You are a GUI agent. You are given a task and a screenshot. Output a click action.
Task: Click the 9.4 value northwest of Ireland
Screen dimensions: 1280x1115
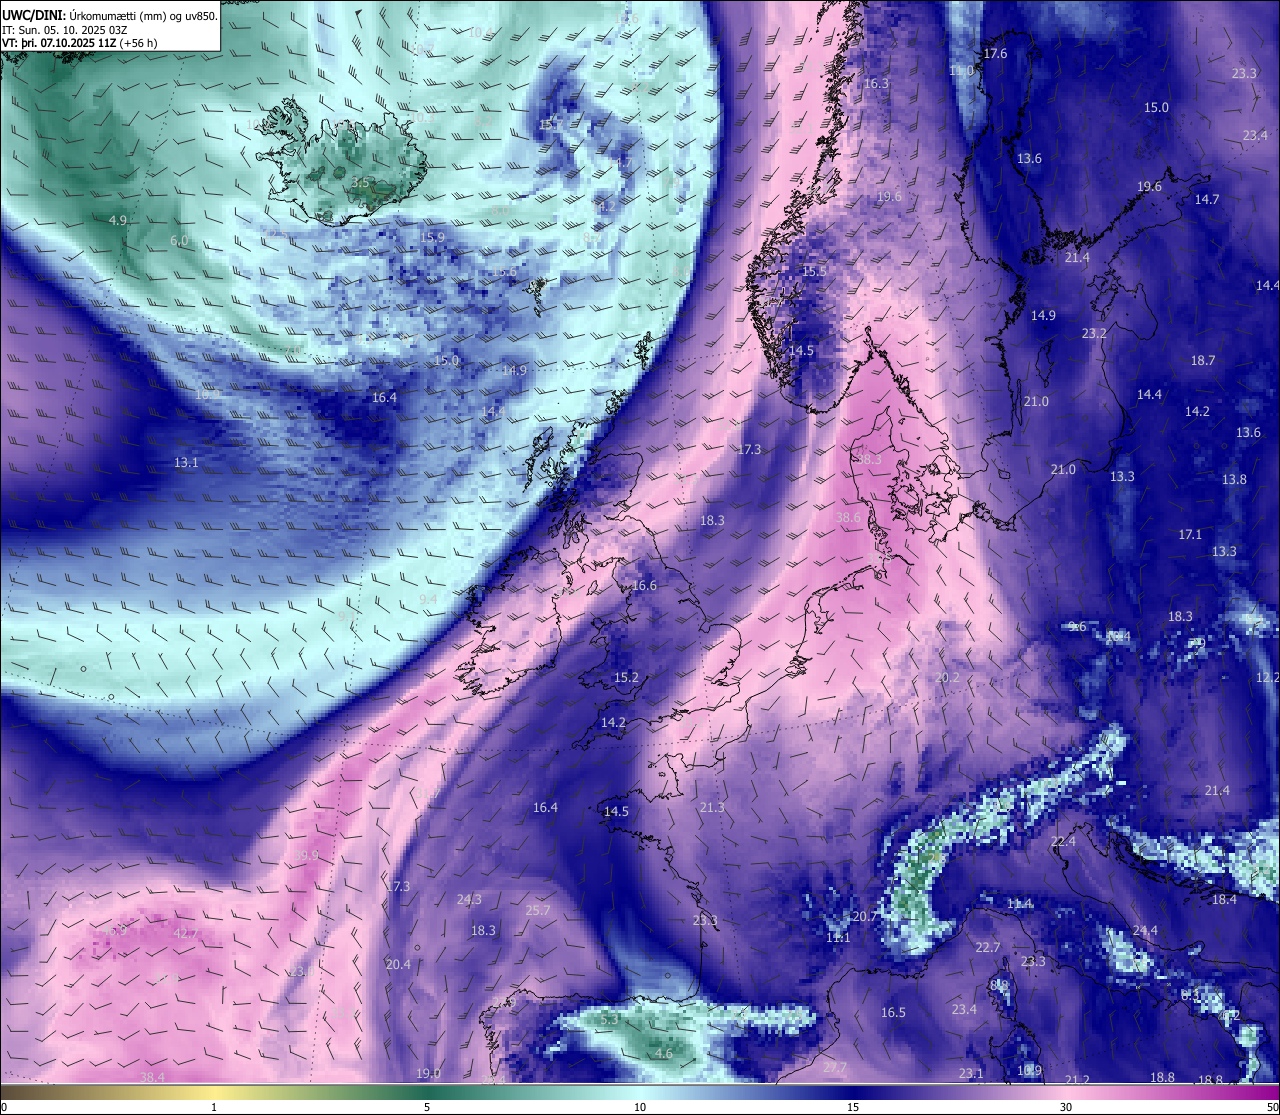428,599
